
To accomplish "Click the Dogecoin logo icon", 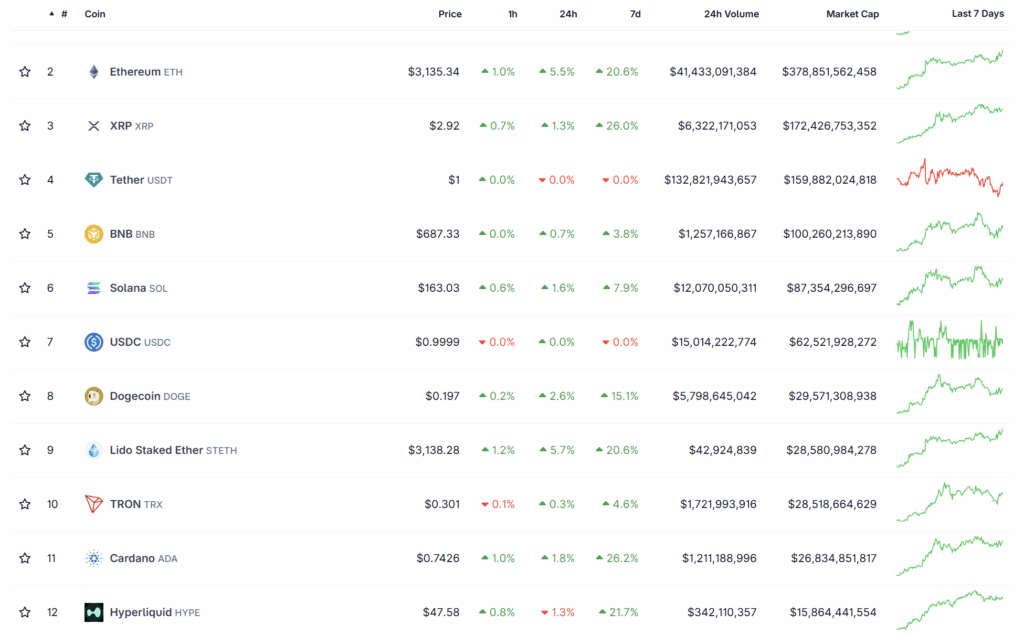I will pyautogui.click(x=93, y=396).
